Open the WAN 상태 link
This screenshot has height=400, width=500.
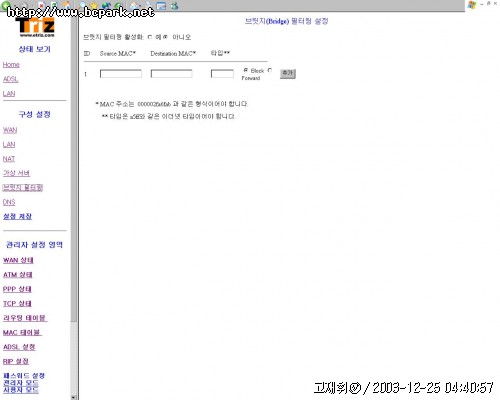(x=18, y=260)
